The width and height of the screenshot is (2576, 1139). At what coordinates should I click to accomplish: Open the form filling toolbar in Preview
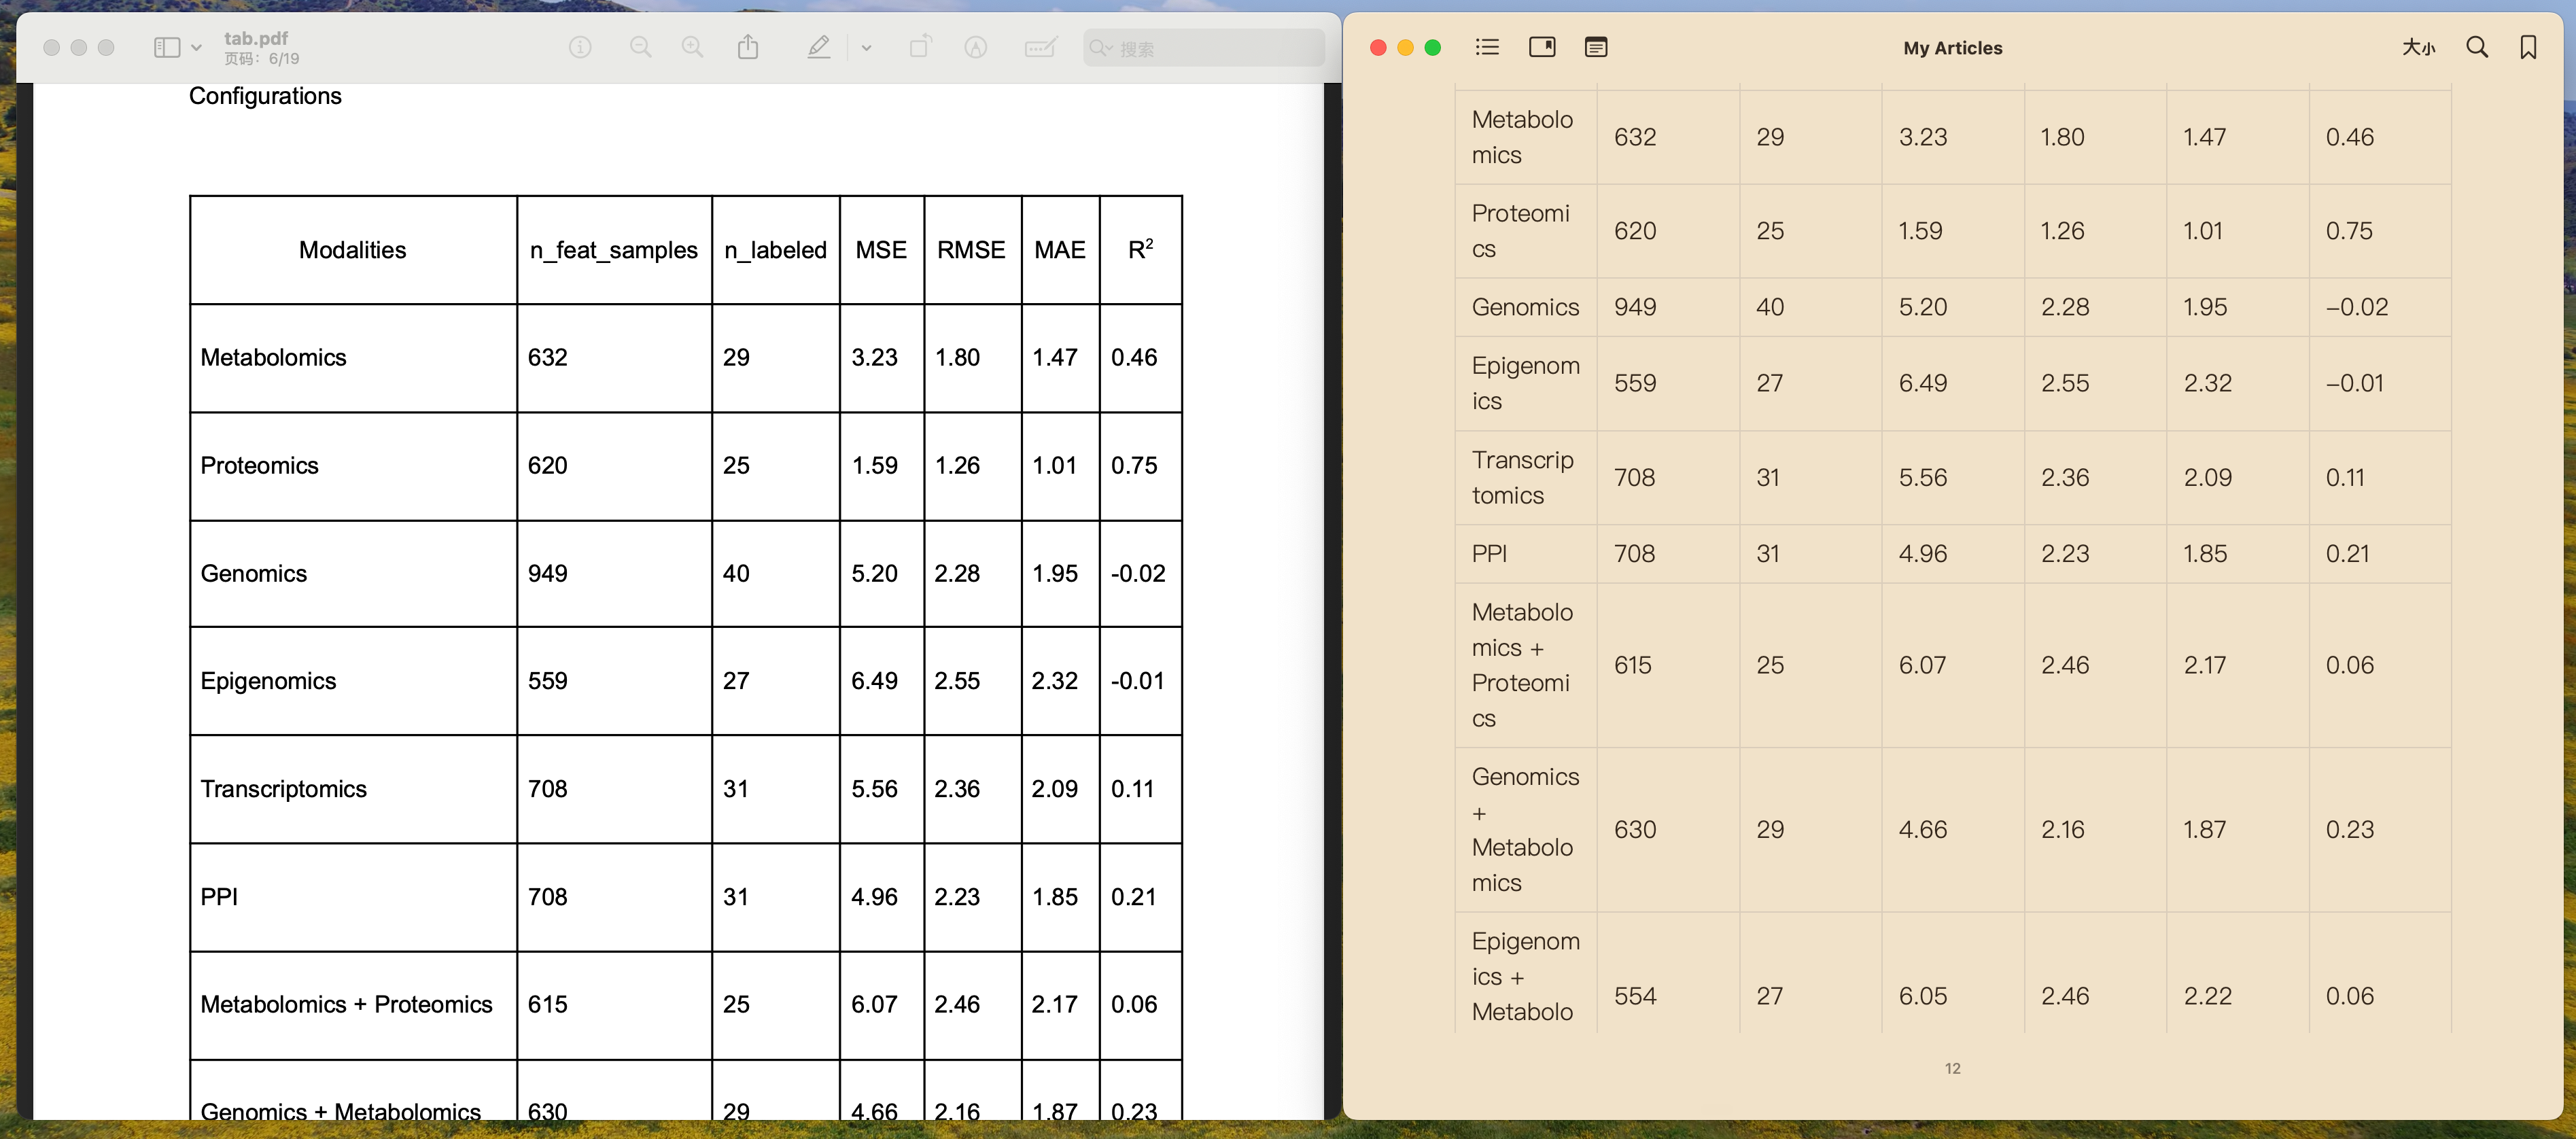(1040, 47)
